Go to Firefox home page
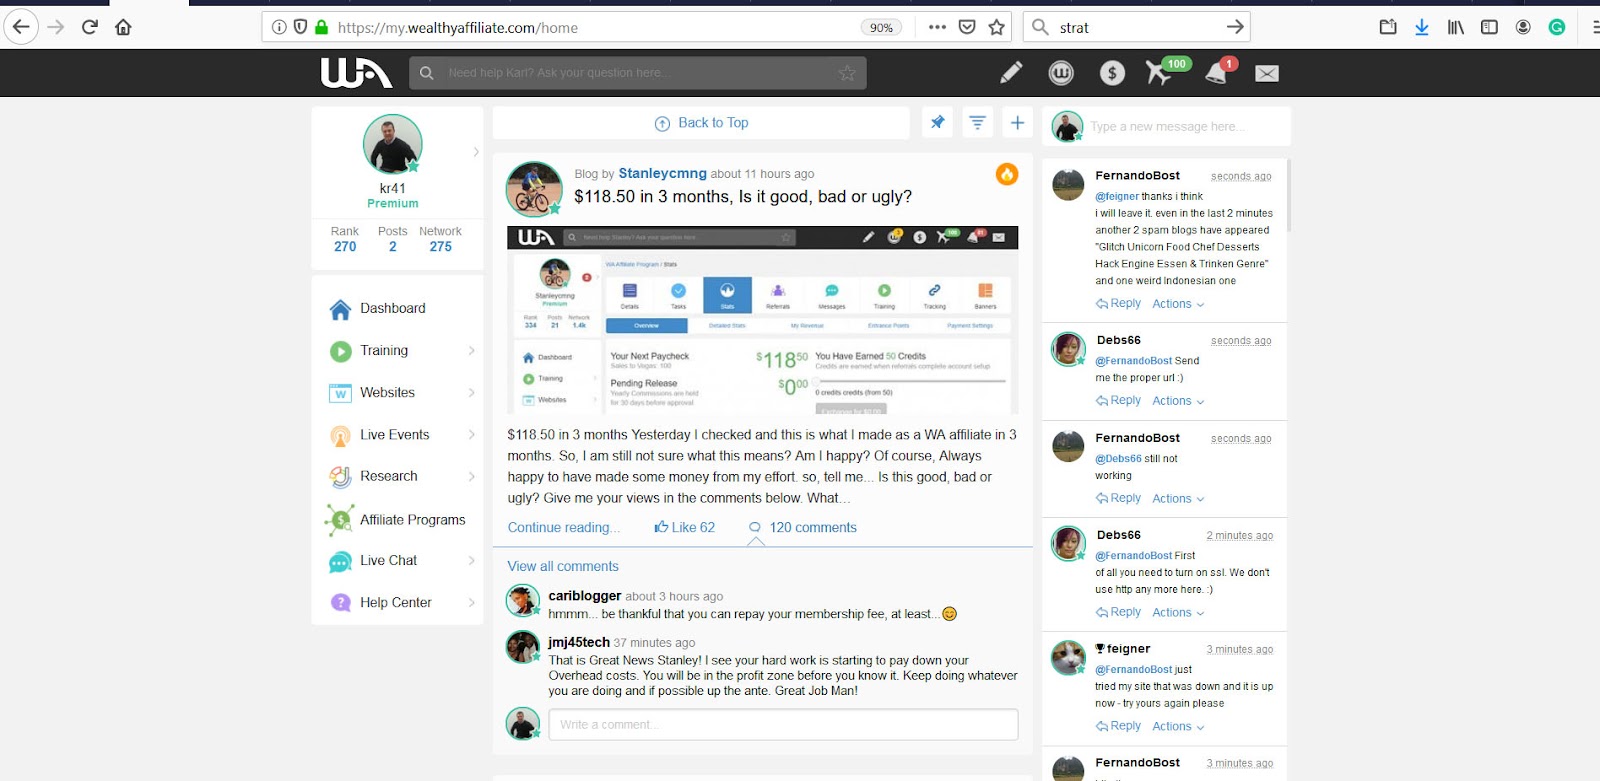This screenshot has height=781, width=1600. click(123, 27)
